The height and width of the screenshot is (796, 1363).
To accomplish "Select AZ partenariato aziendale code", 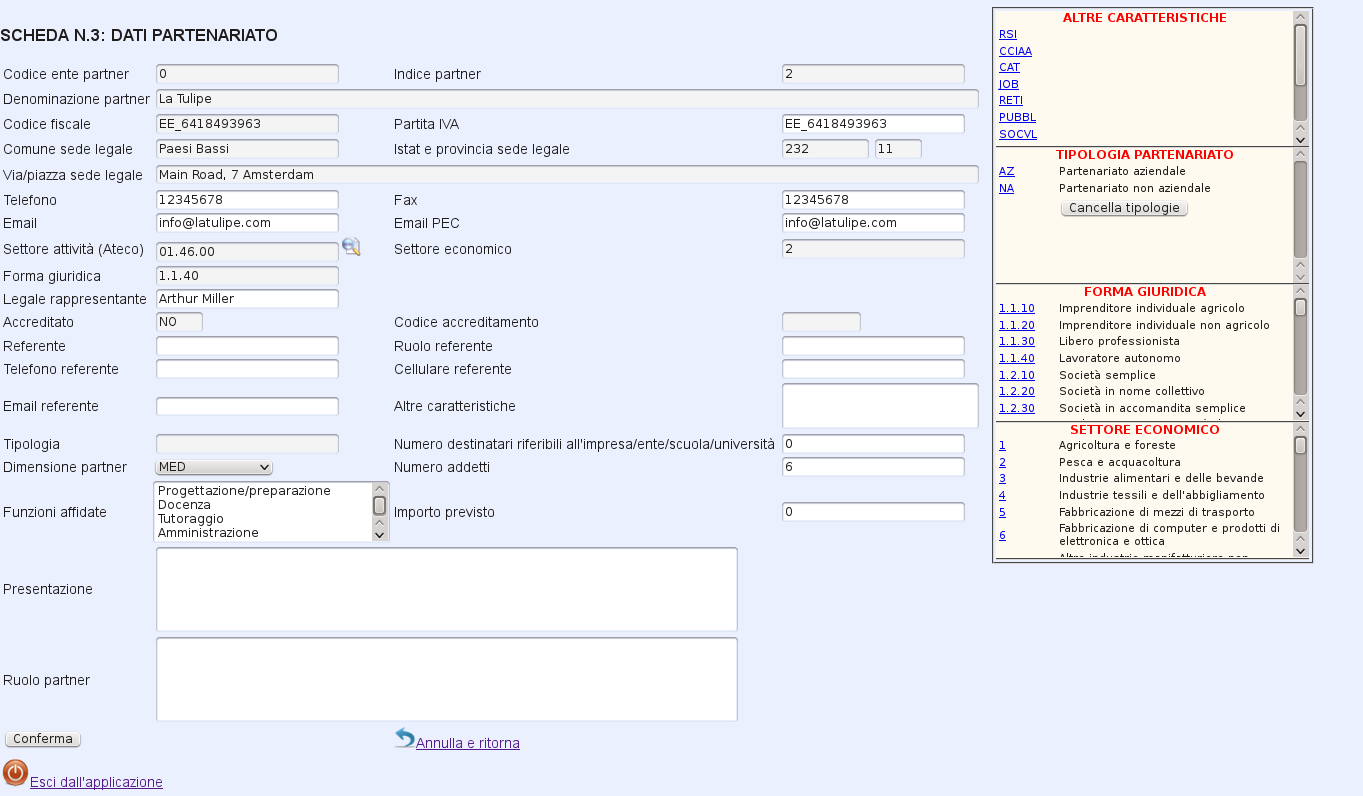I will 1006,171.
